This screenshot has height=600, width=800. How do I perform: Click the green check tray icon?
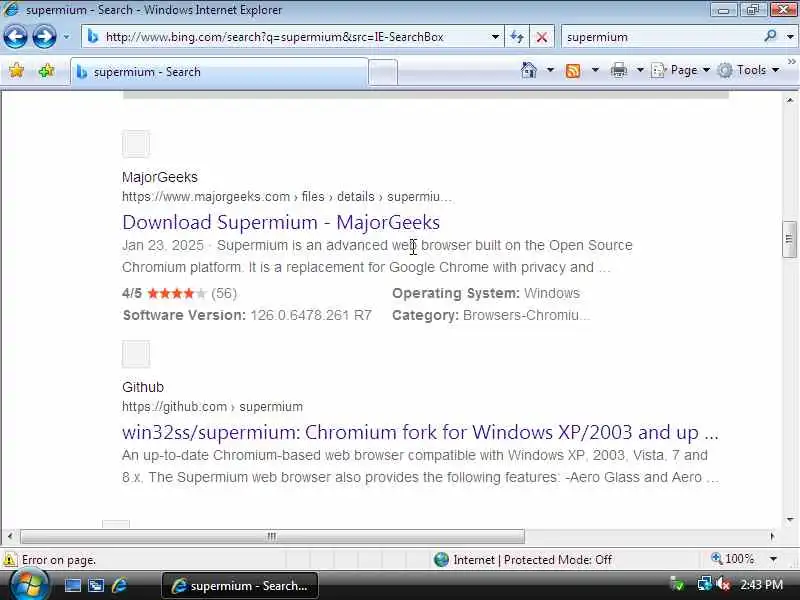[x=678, y=584]
